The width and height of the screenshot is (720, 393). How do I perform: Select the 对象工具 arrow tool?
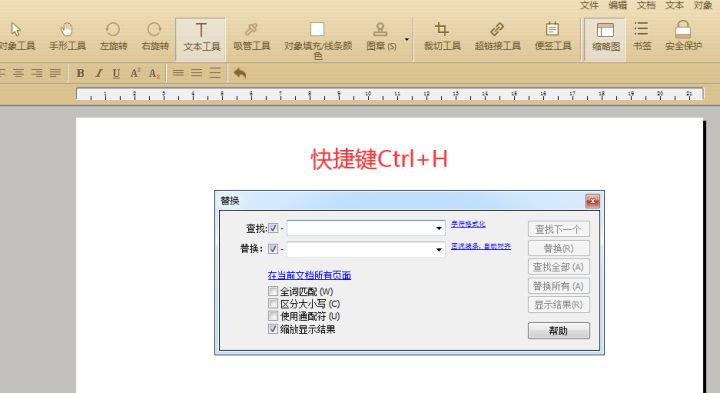click(17, 37)
